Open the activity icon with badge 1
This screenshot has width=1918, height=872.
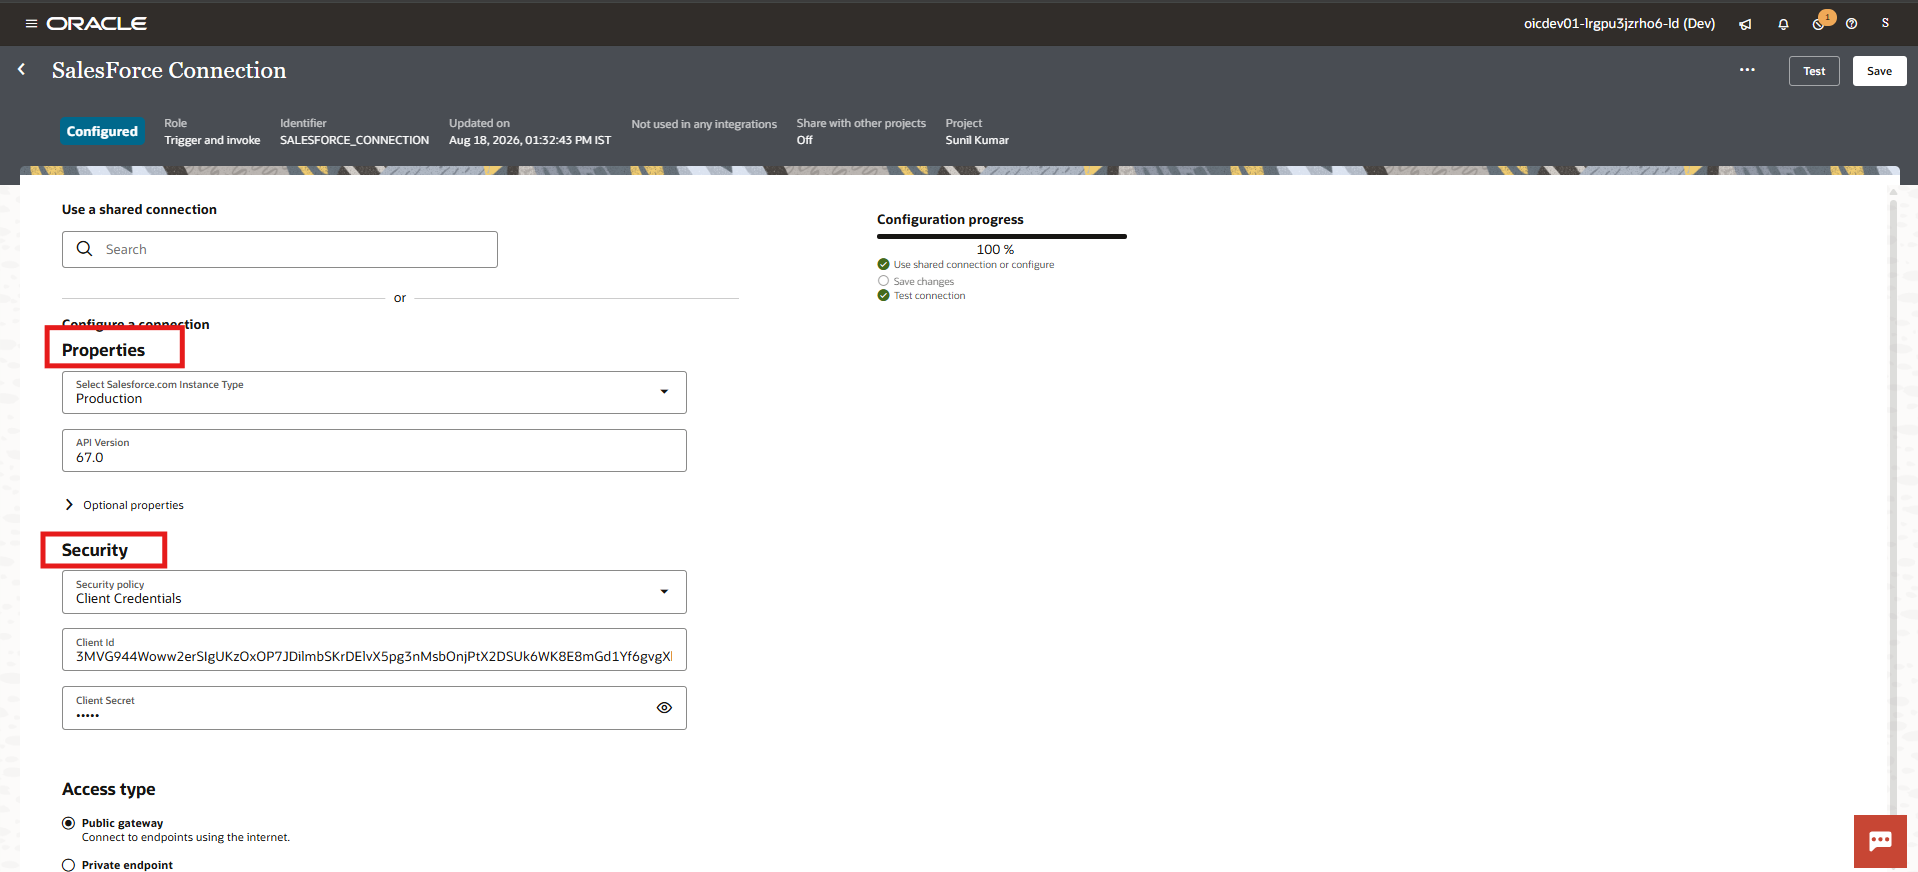tap(1820, 23)
